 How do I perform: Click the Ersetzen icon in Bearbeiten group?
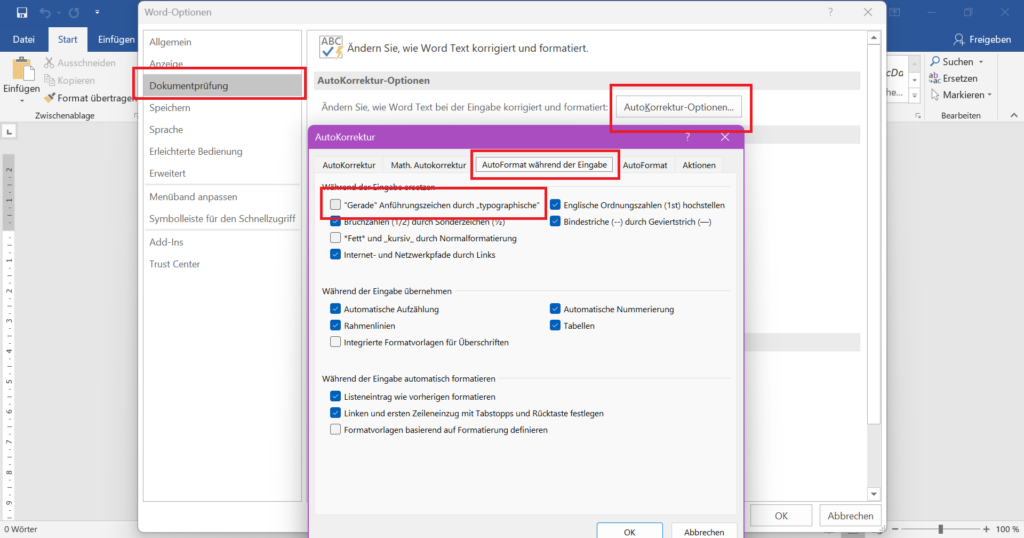(x=934, y=79)
